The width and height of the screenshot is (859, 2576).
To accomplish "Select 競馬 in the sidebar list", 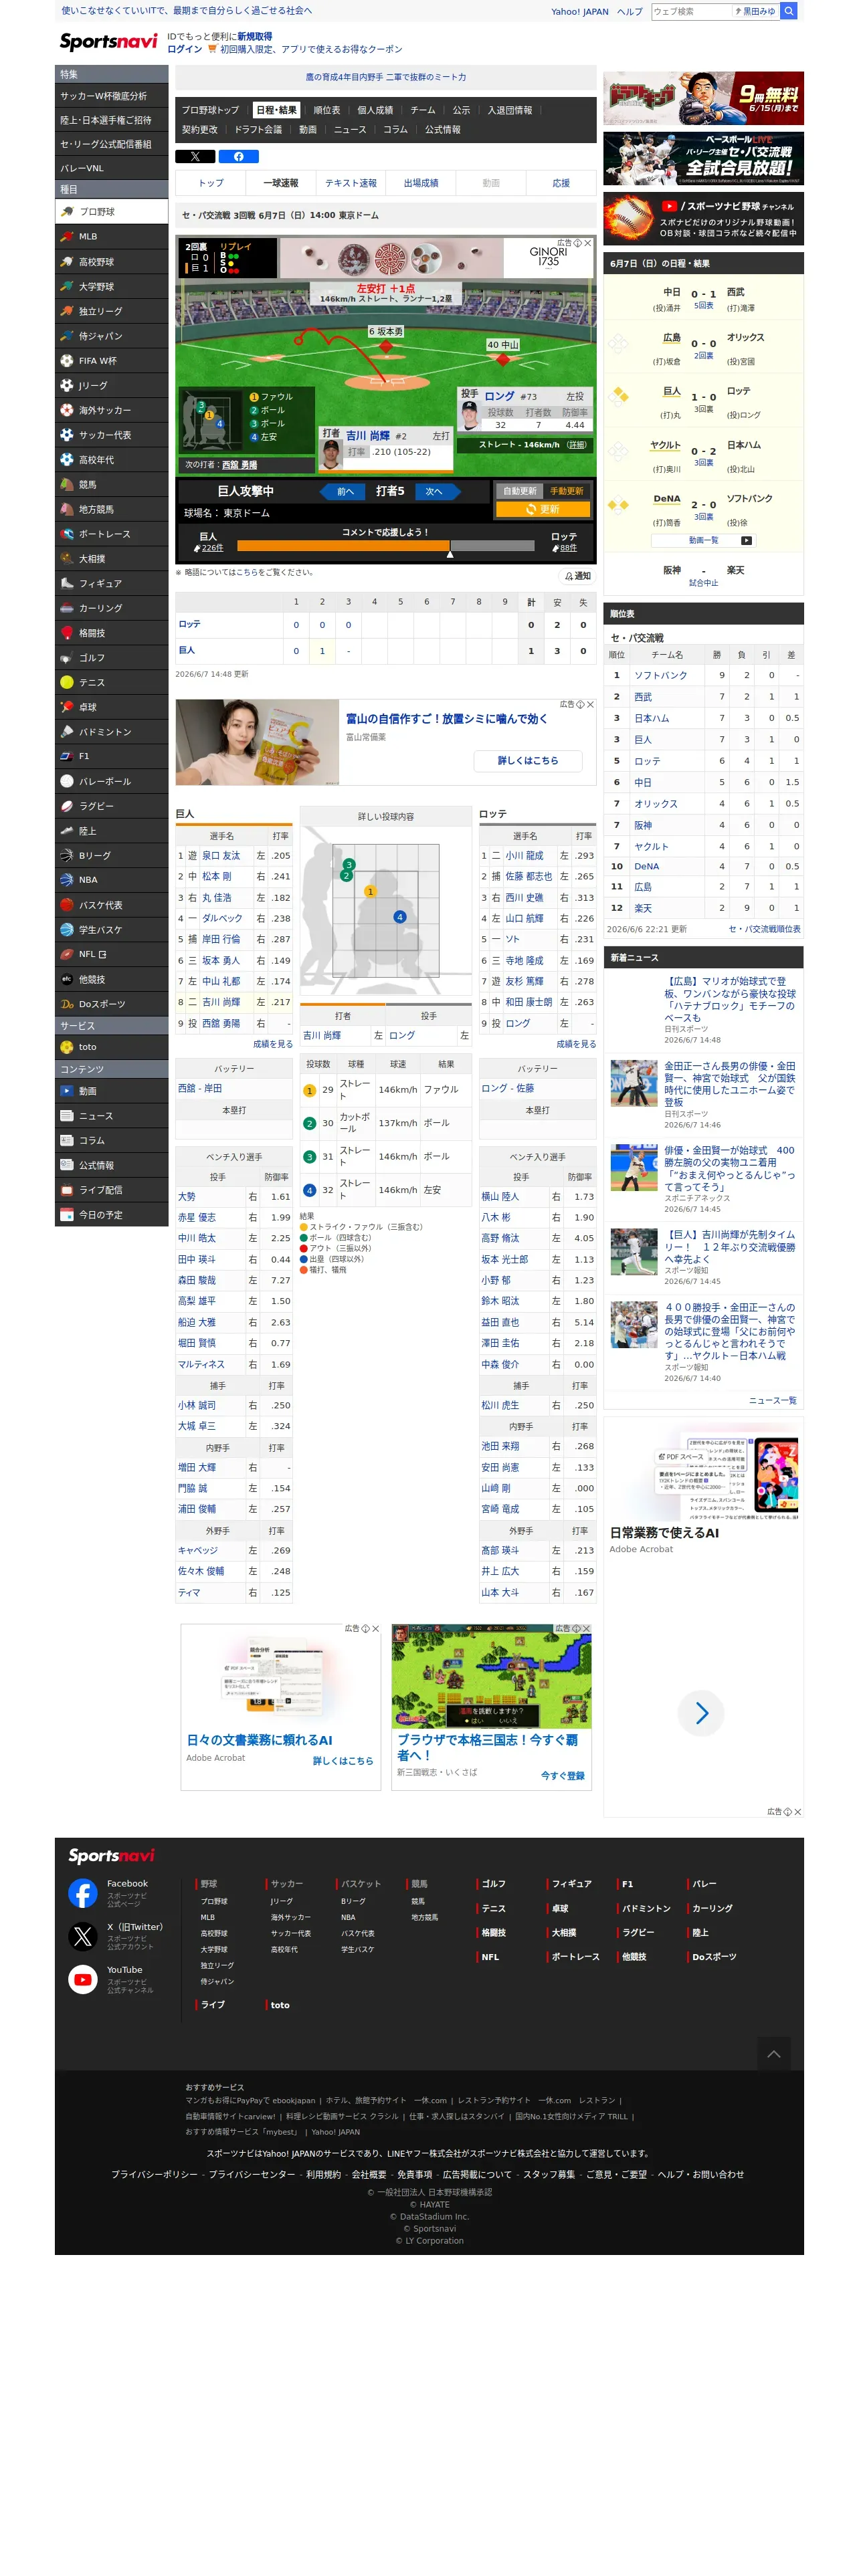I will tap(111, 485).
